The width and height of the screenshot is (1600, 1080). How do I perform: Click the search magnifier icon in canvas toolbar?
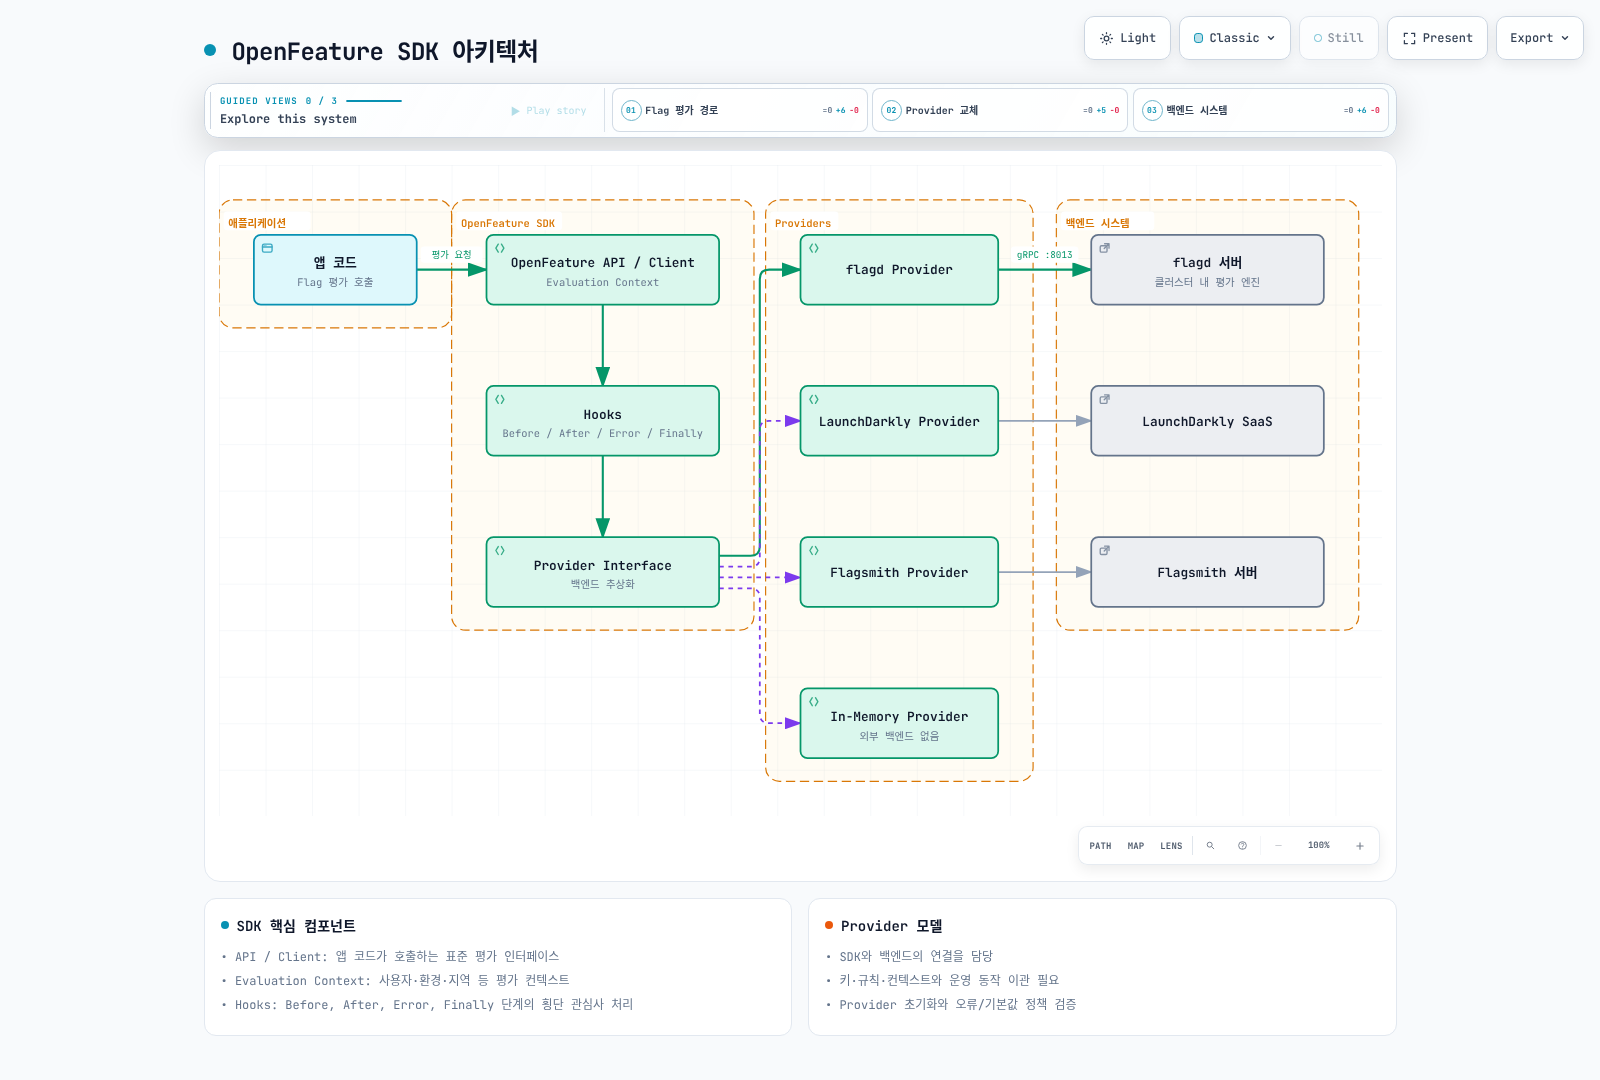pyautogui.click(x=1210, y=846)
